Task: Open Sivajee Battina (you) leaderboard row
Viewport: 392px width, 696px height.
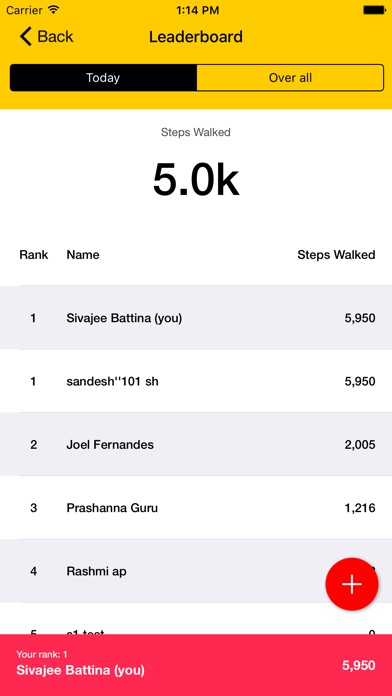Action: [196, 318]
